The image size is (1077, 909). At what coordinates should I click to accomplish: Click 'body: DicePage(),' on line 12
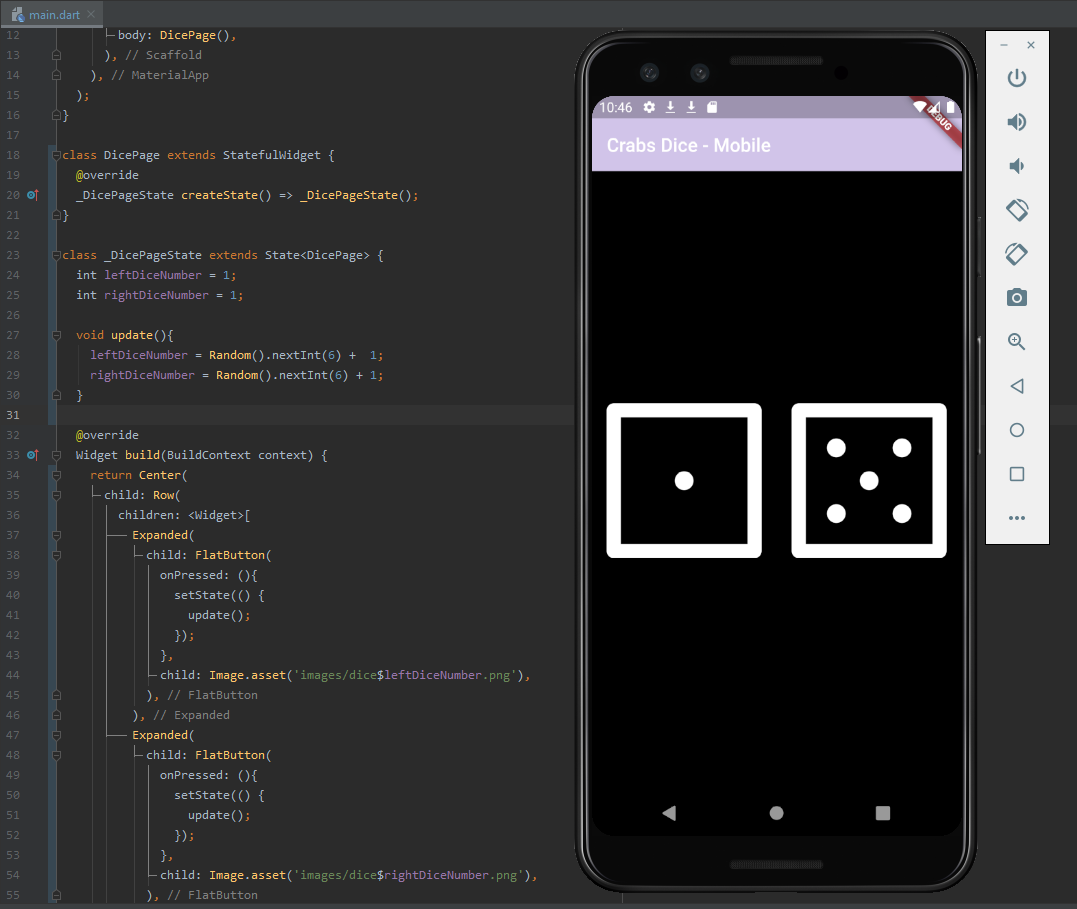pos(177,35)
